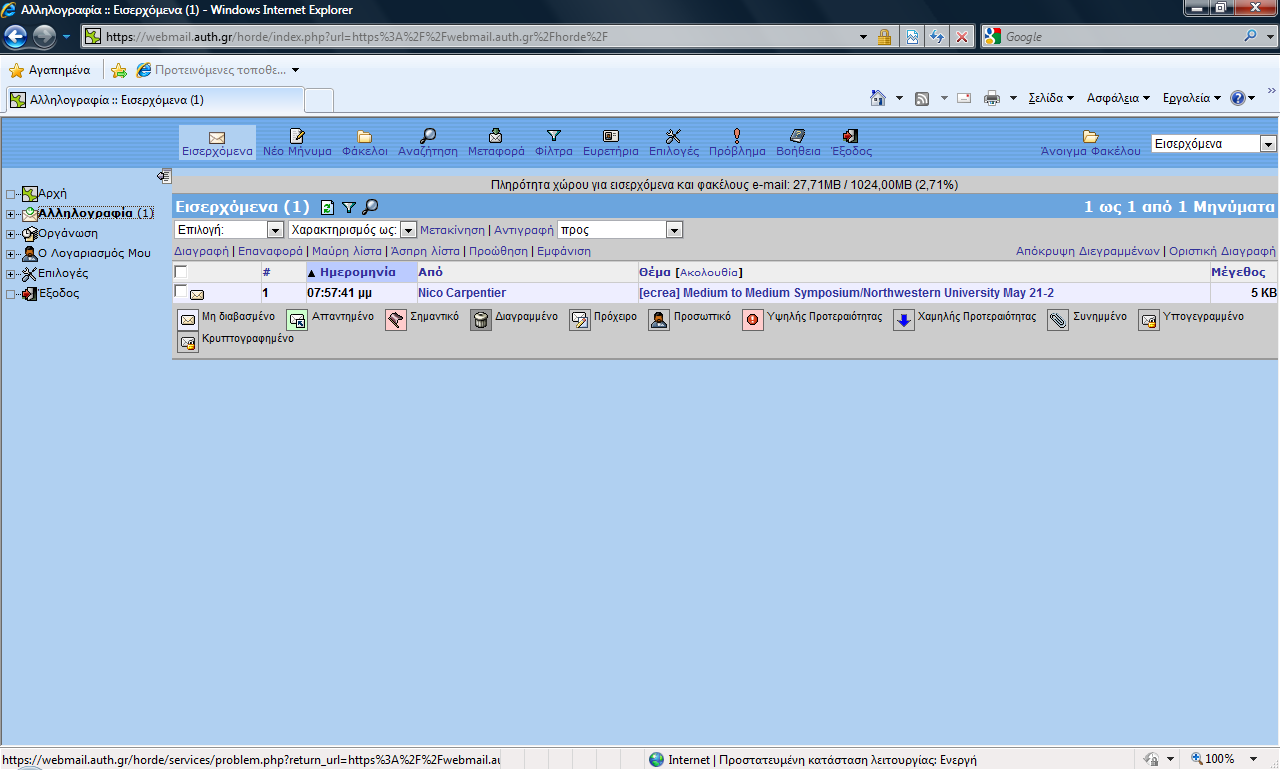Collapse the sidebar with arrow icon

[x=164, y=176]
